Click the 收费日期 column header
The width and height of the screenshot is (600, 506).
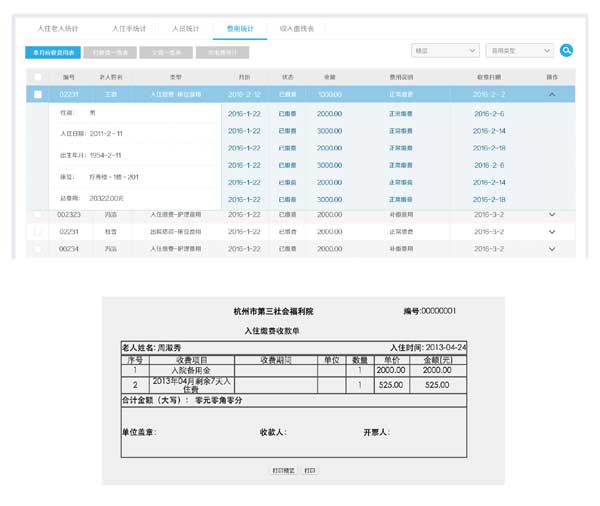point(489,76)
